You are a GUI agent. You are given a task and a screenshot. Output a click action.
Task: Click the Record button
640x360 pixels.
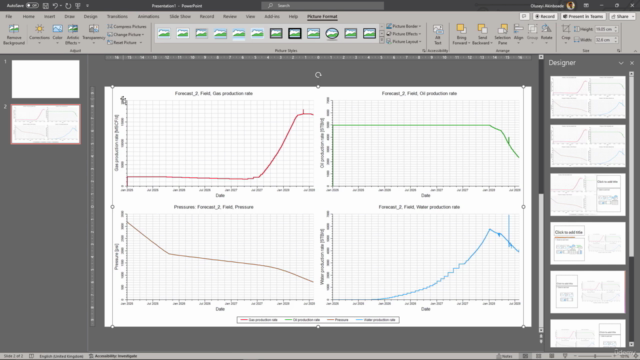[545, 16]
